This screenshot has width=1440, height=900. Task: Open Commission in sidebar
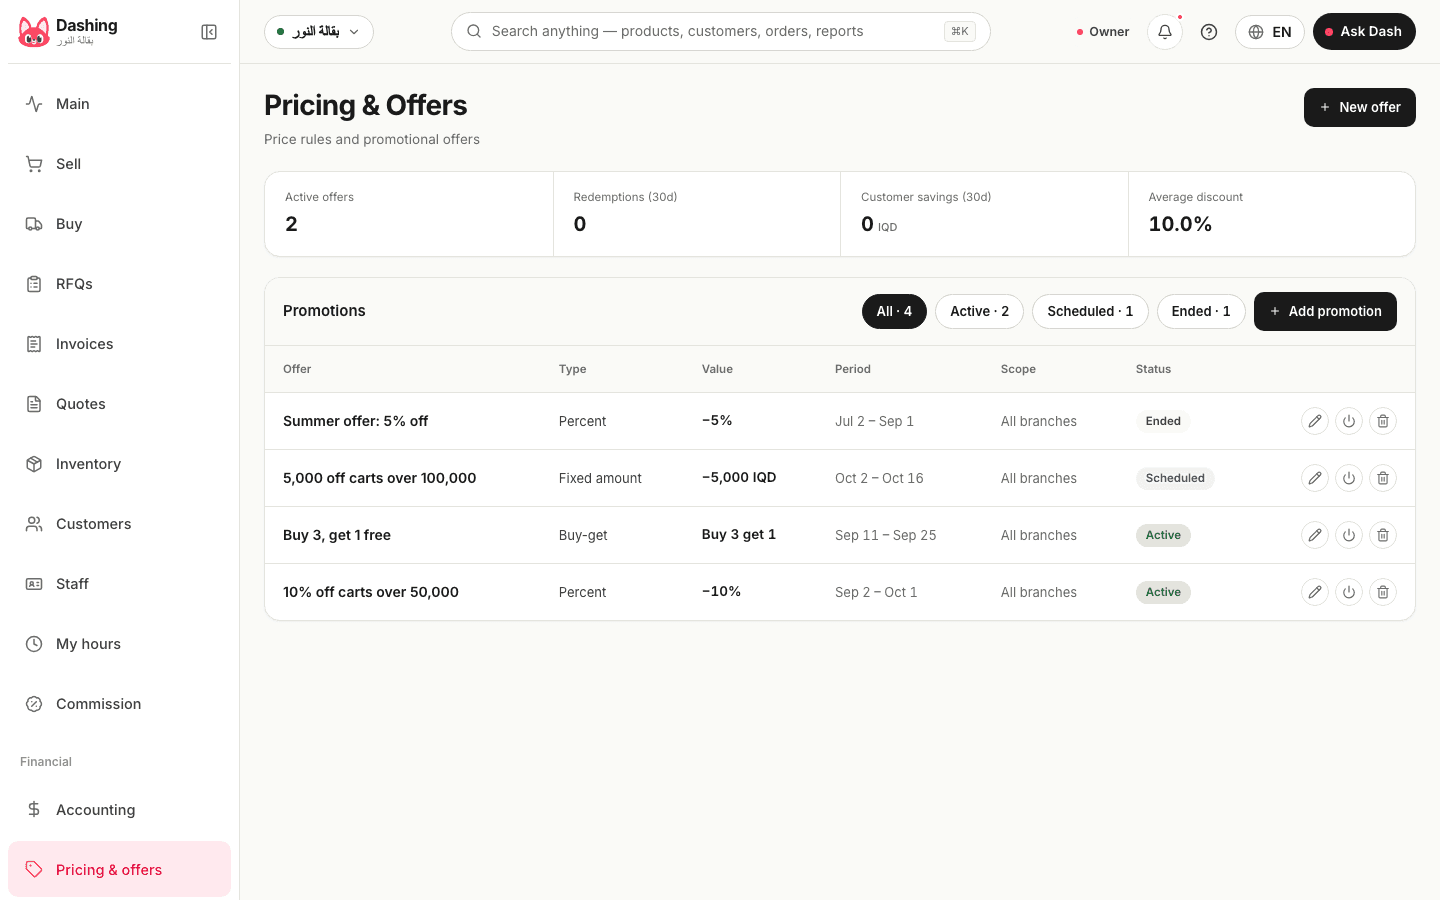119,704
